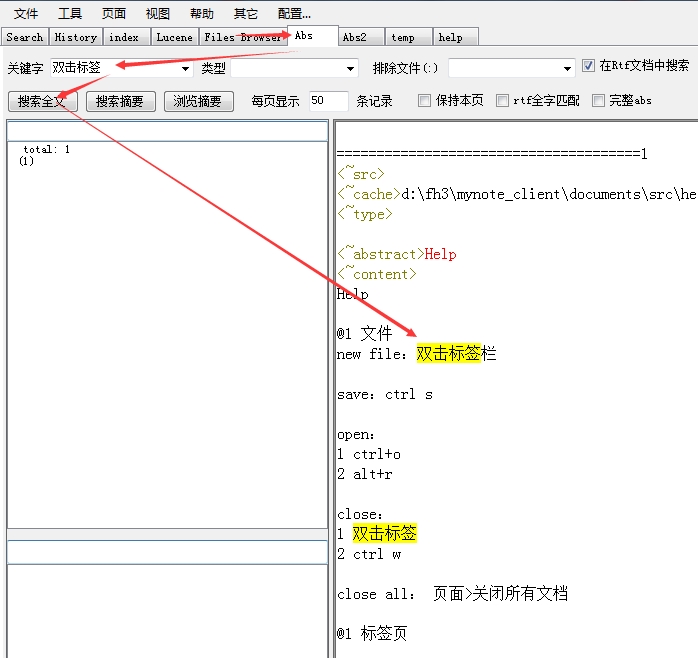
Task: Open the 视图 menu
Action: click(x=157, y=14)
